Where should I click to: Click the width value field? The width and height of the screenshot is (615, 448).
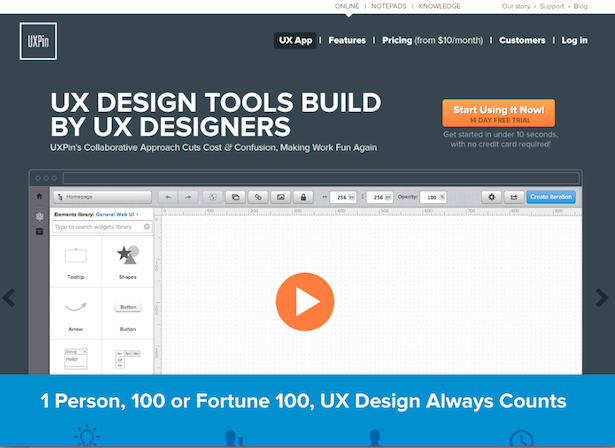343,197
